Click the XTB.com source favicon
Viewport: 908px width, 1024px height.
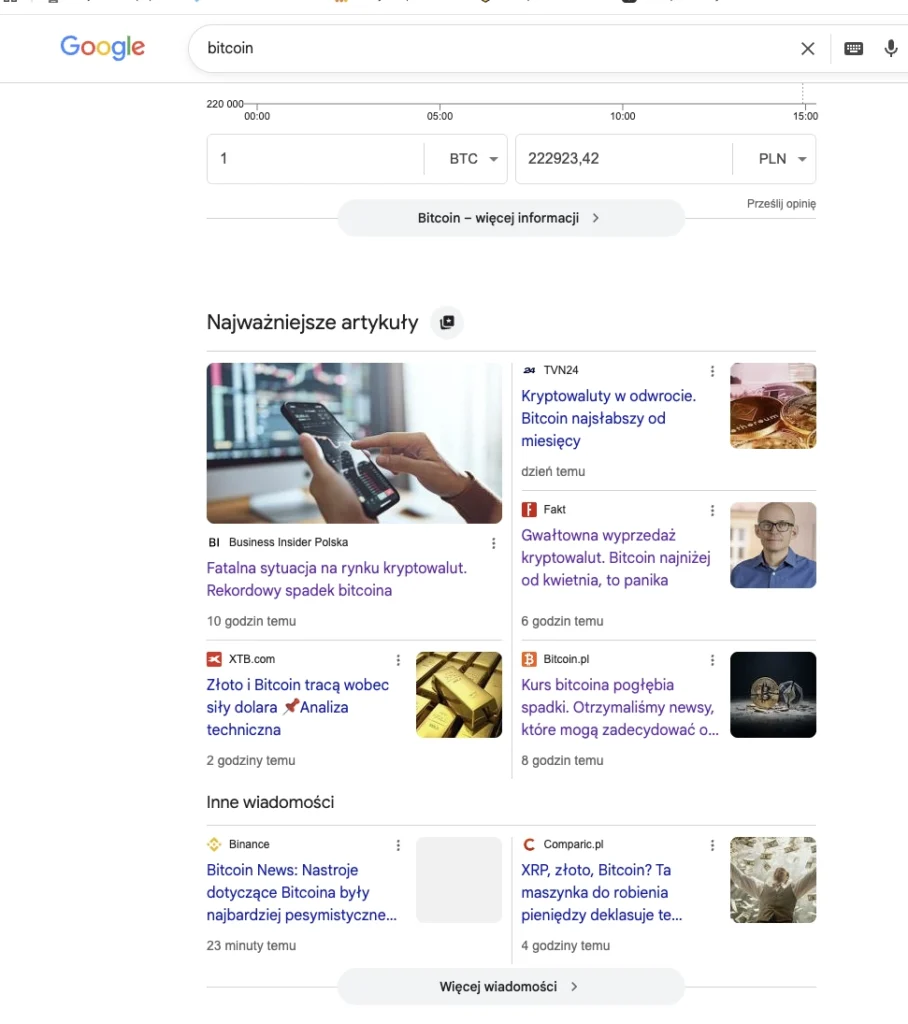[214, 660]
